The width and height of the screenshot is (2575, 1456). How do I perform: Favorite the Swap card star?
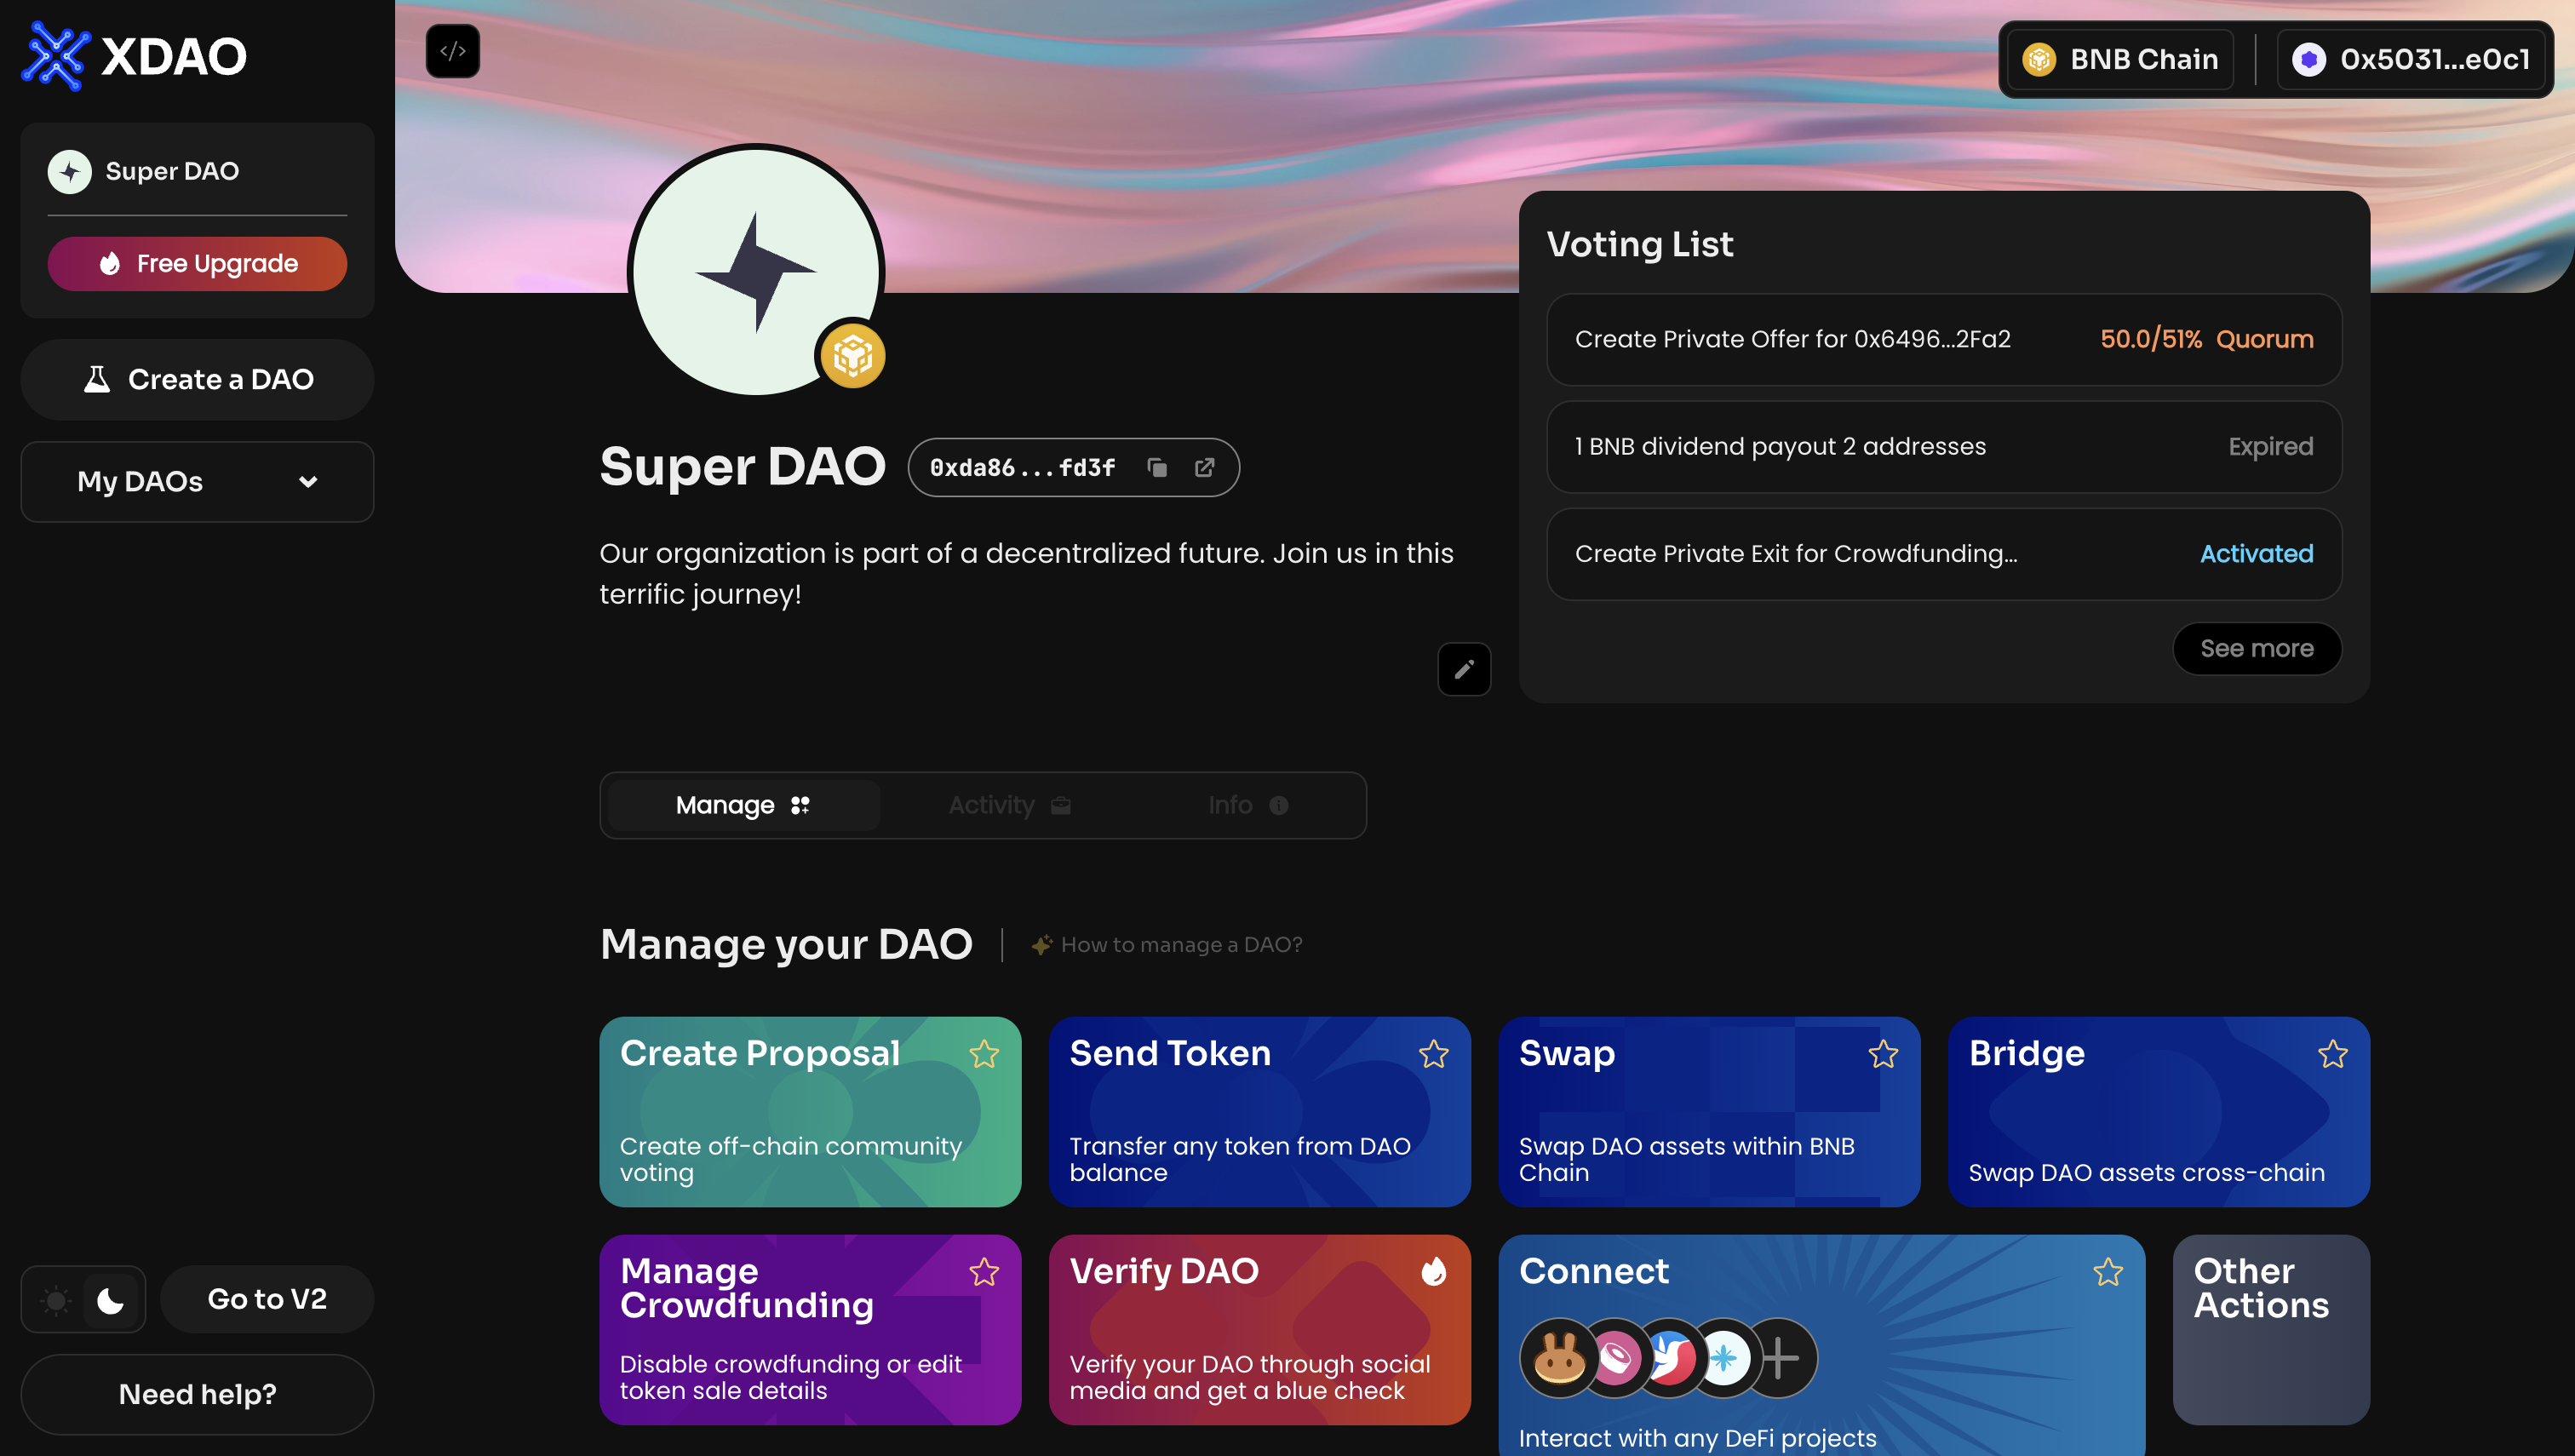[1884, 1054]
